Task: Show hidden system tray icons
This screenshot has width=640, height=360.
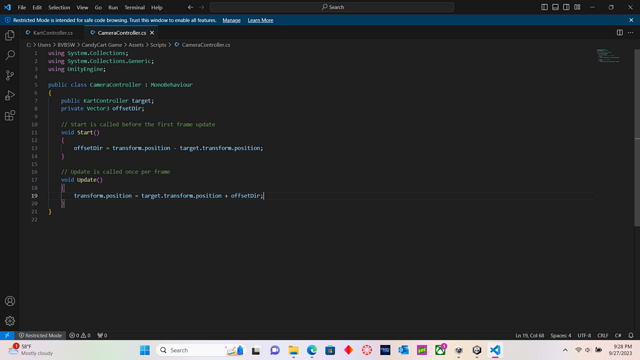Action: [x=565, y=350]
